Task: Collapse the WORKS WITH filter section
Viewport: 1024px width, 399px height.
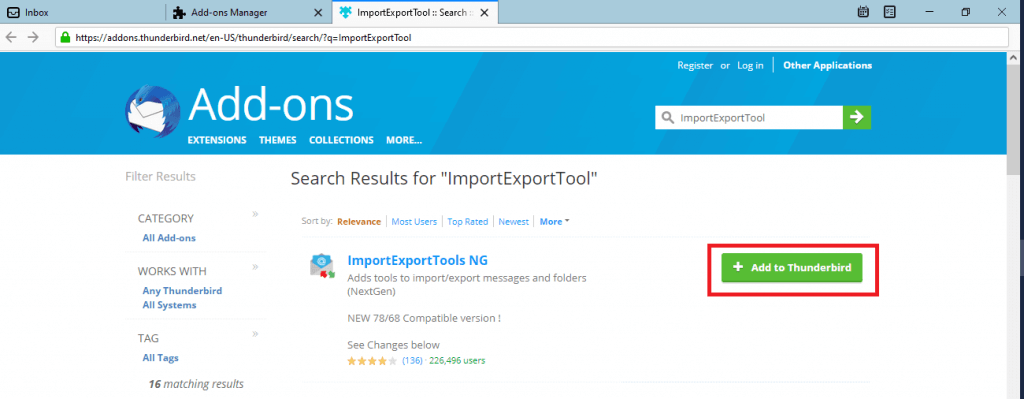Action: point(255,266)
